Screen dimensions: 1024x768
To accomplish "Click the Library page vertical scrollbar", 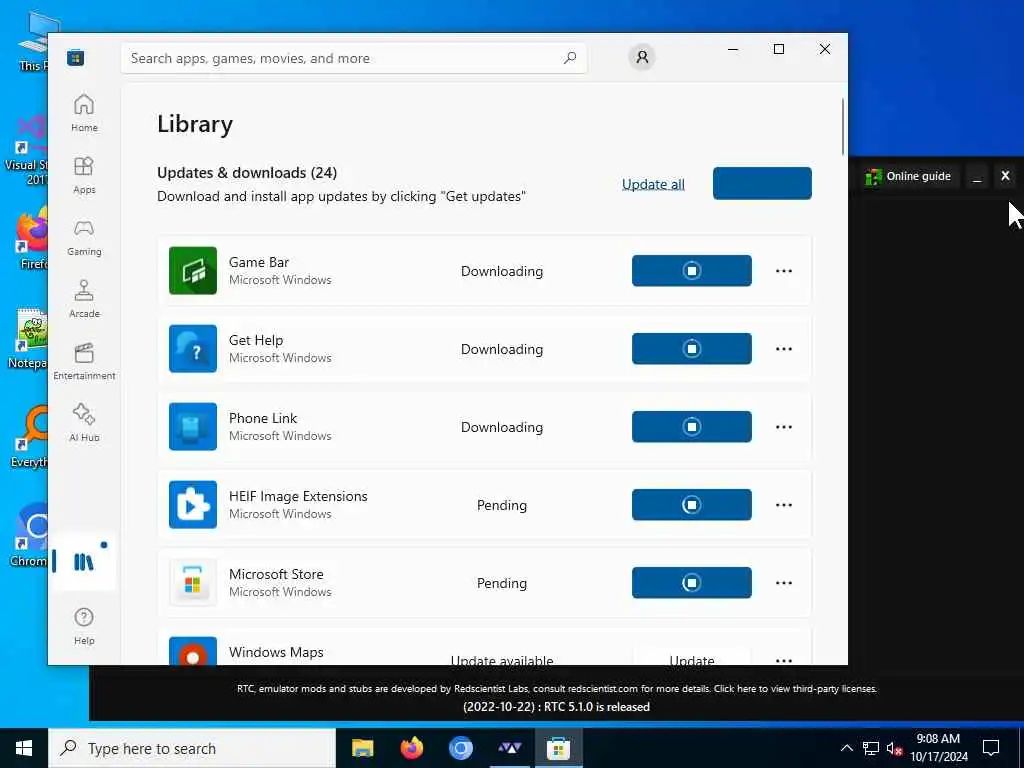I will point(842,126).
